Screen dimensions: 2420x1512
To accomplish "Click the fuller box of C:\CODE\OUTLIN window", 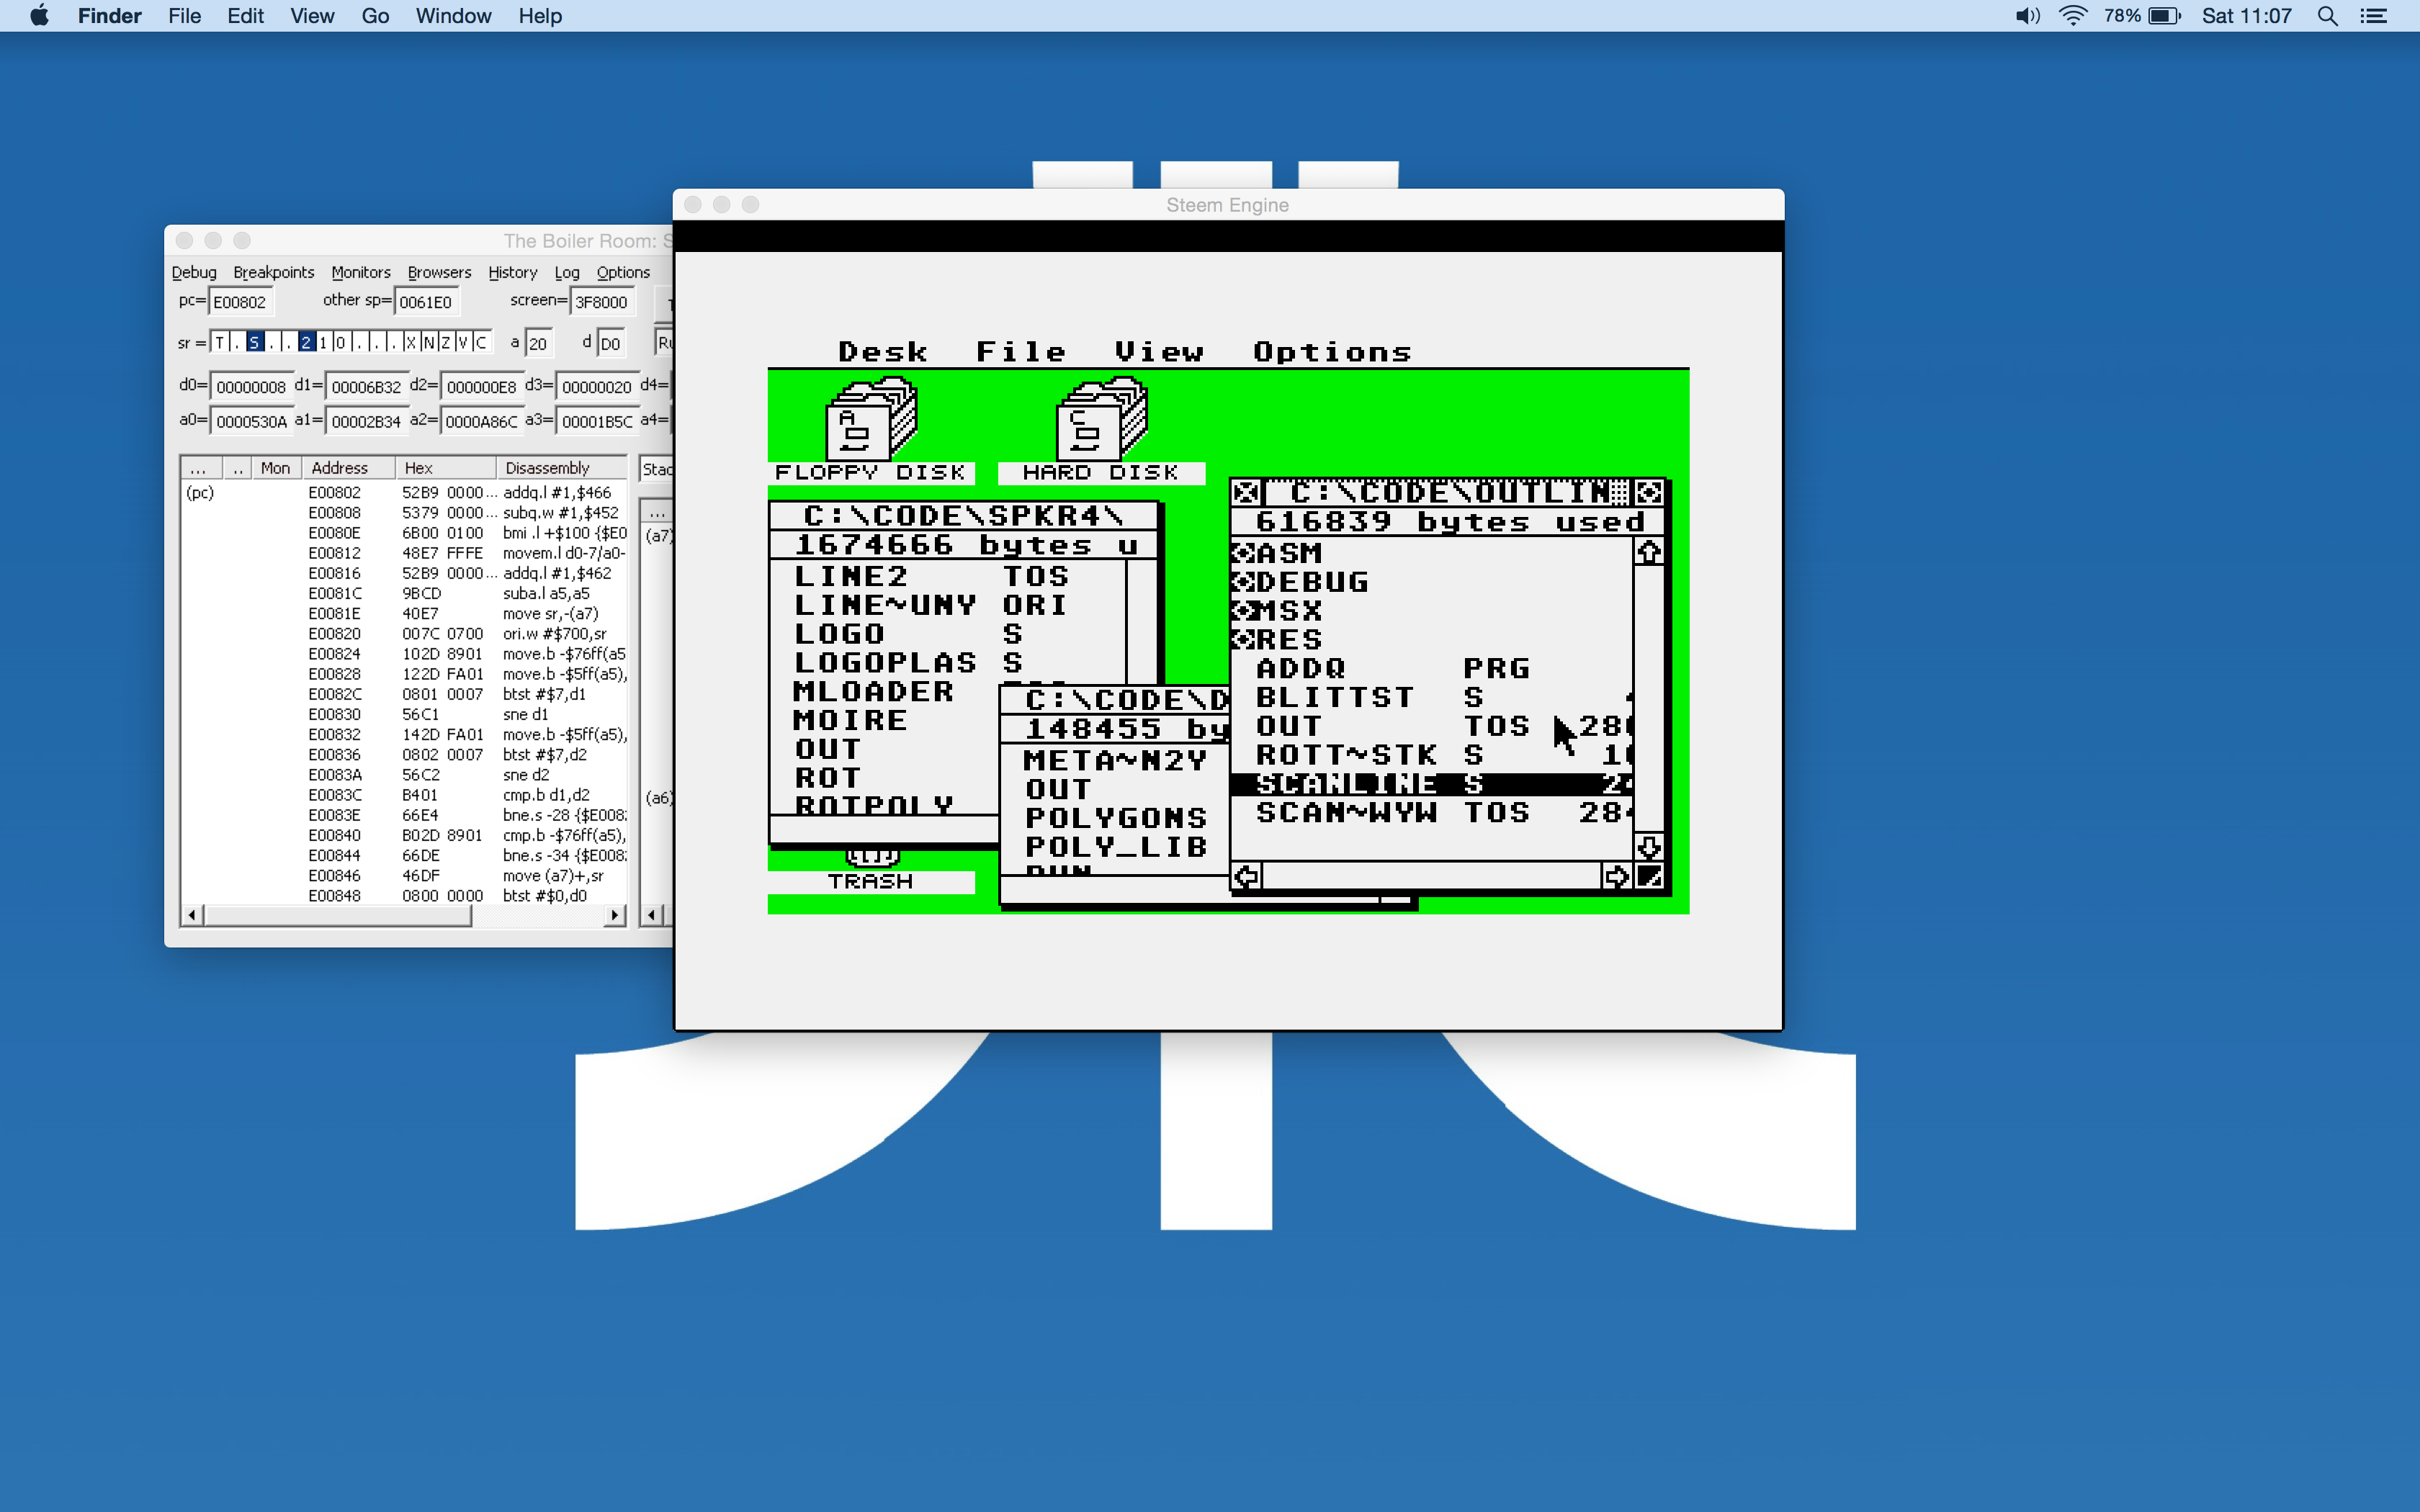I will pos(1649,492).
